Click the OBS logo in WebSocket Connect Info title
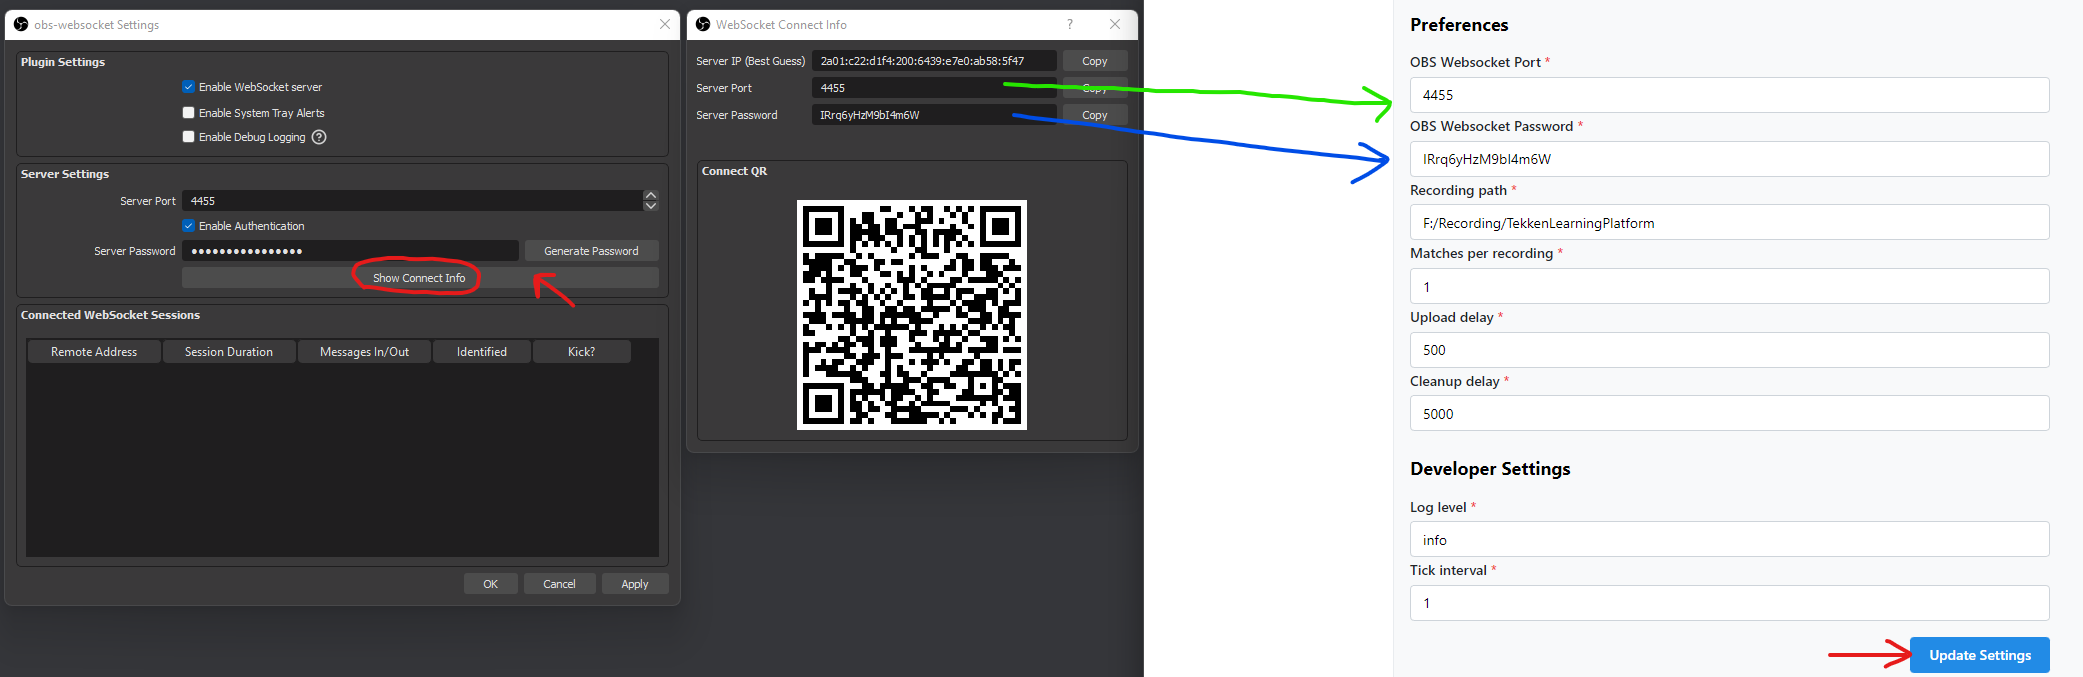The height and width of the screenshot is (677, 2083). 703,24
